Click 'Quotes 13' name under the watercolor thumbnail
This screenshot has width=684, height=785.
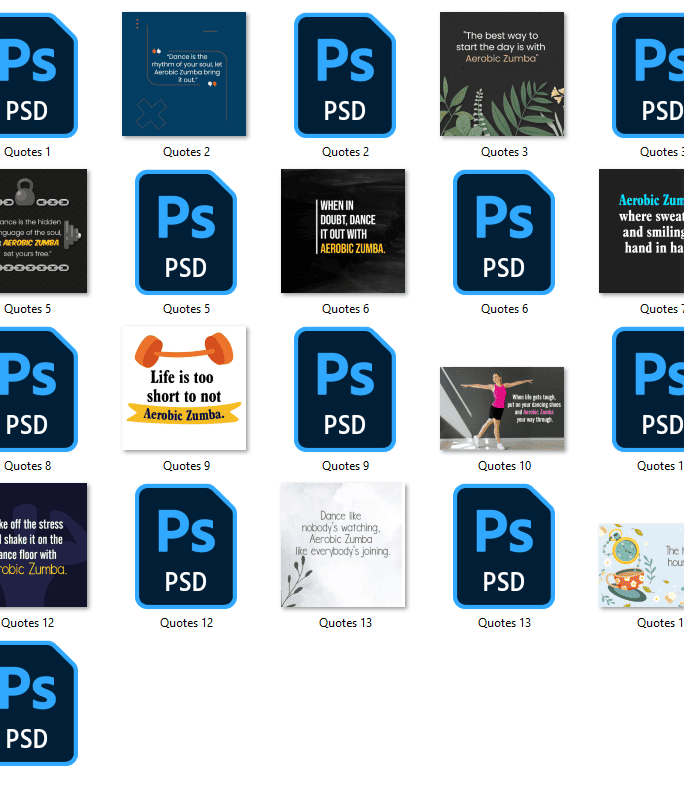point(345,623)
